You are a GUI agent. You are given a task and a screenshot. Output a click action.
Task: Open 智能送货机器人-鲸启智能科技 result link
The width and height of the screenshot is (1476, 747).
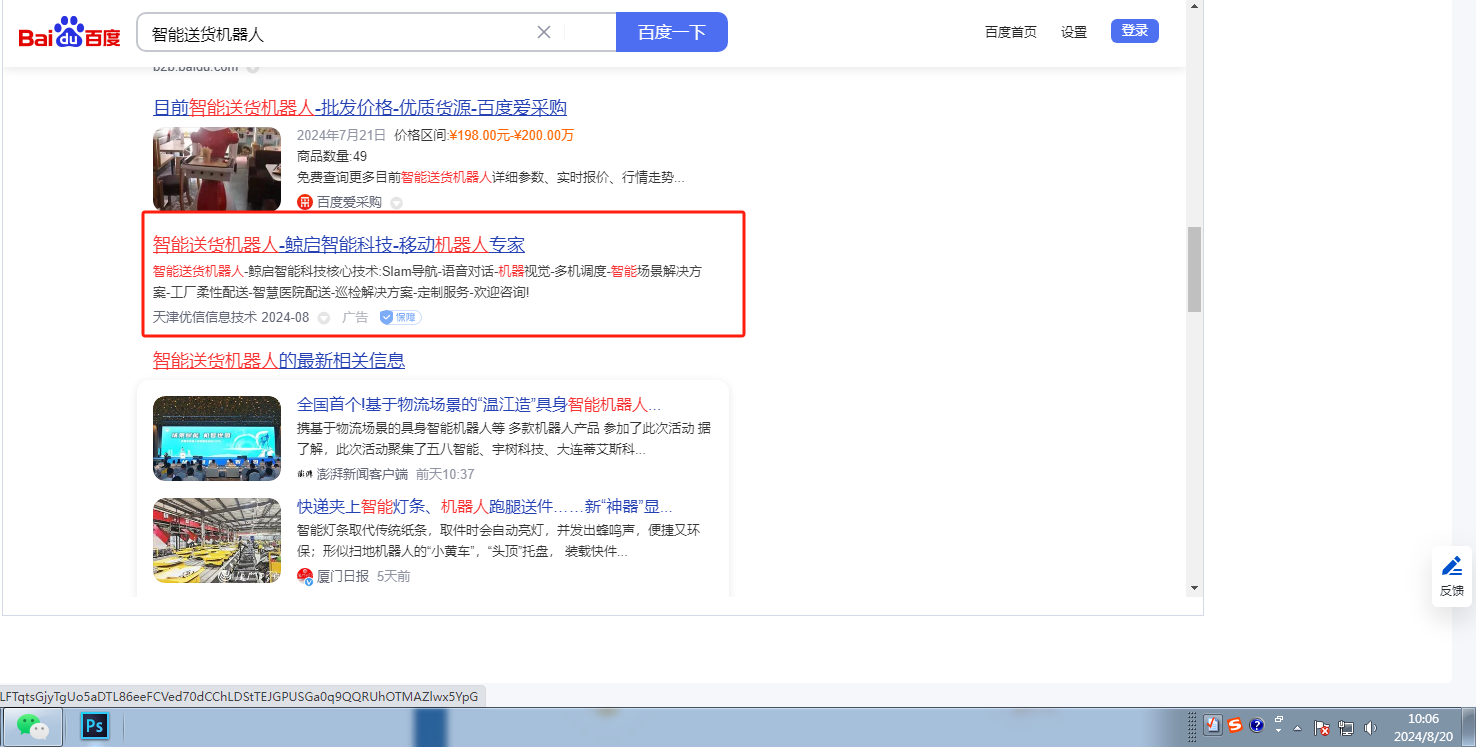click(x=338, y=245)
